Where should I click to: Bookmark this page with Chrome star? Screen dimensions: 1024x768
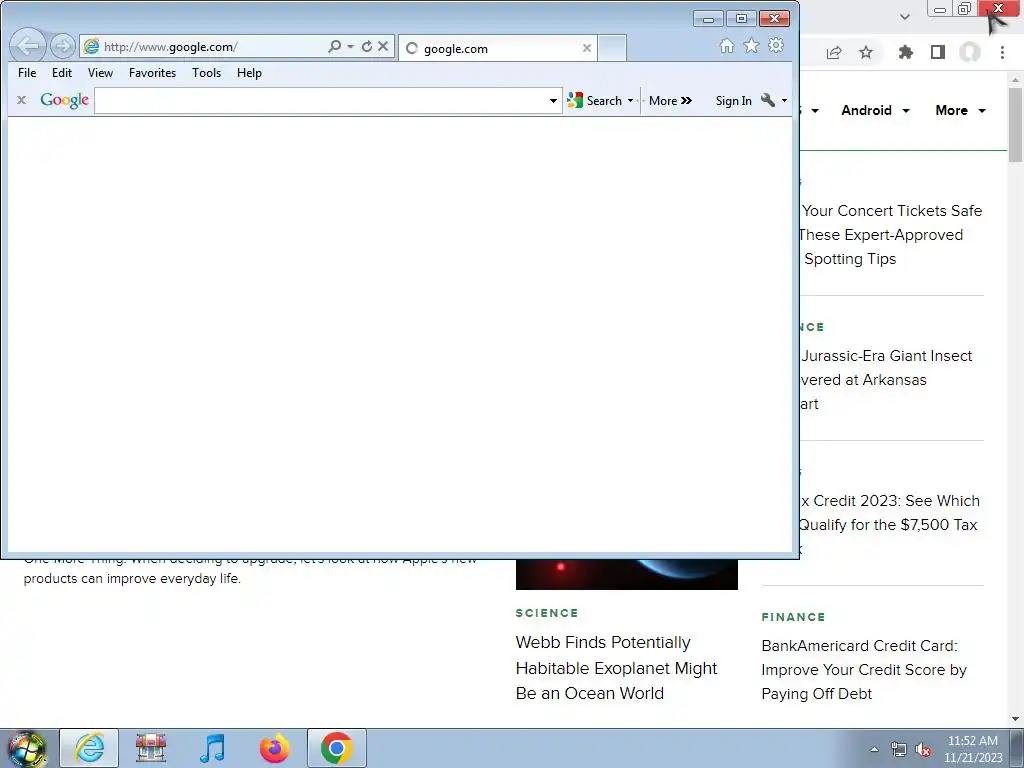pos(866,53)
